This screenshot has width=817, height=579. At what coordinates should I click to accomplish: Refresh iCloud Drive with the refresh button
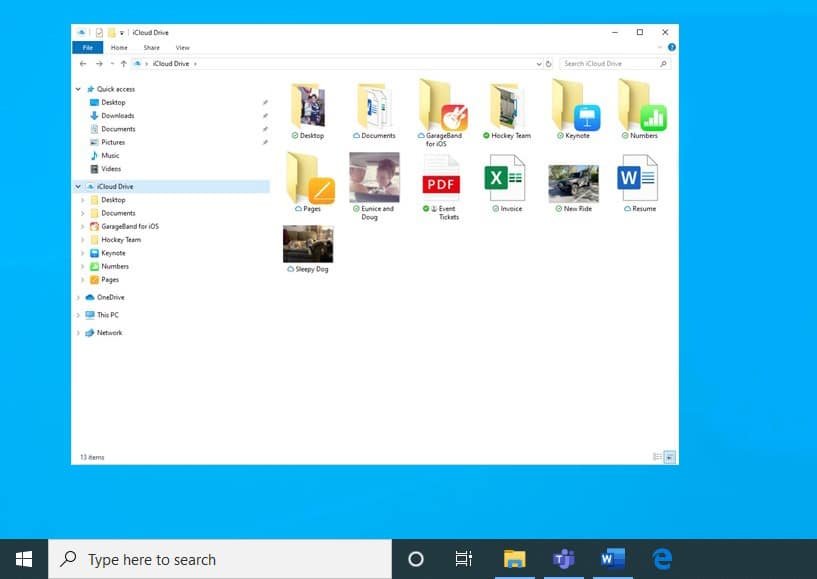pyautogui.click(x=547, y=63)
